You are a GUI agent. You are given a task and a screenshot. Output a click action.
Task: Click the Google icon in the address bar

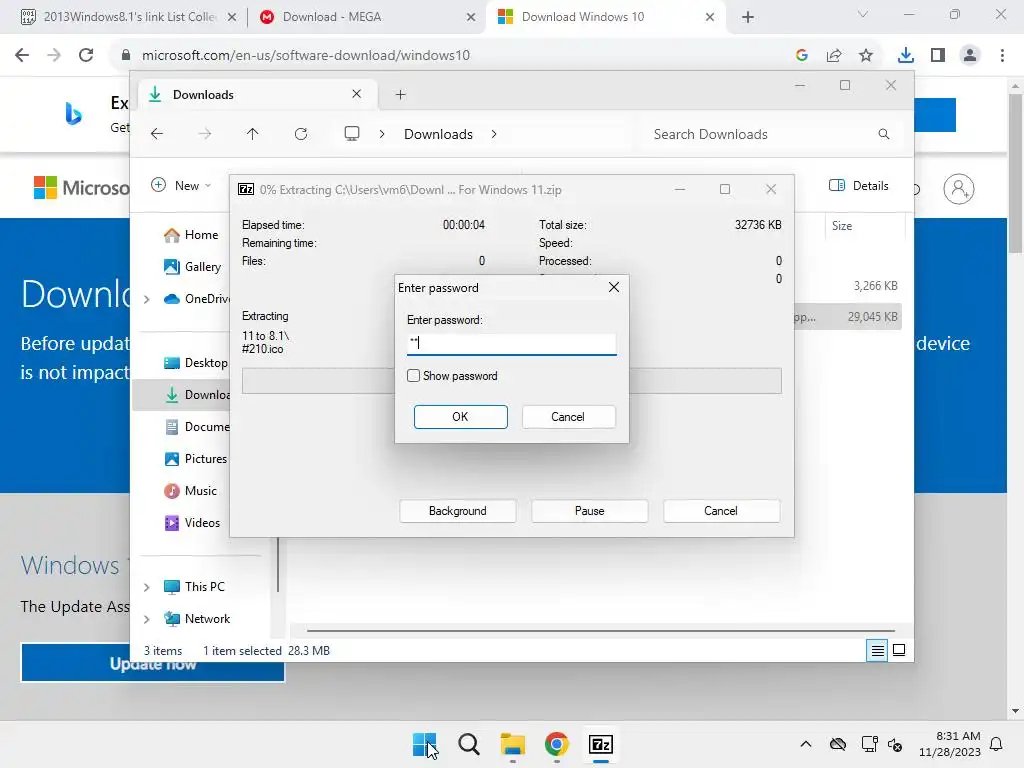tap(802, 56)
